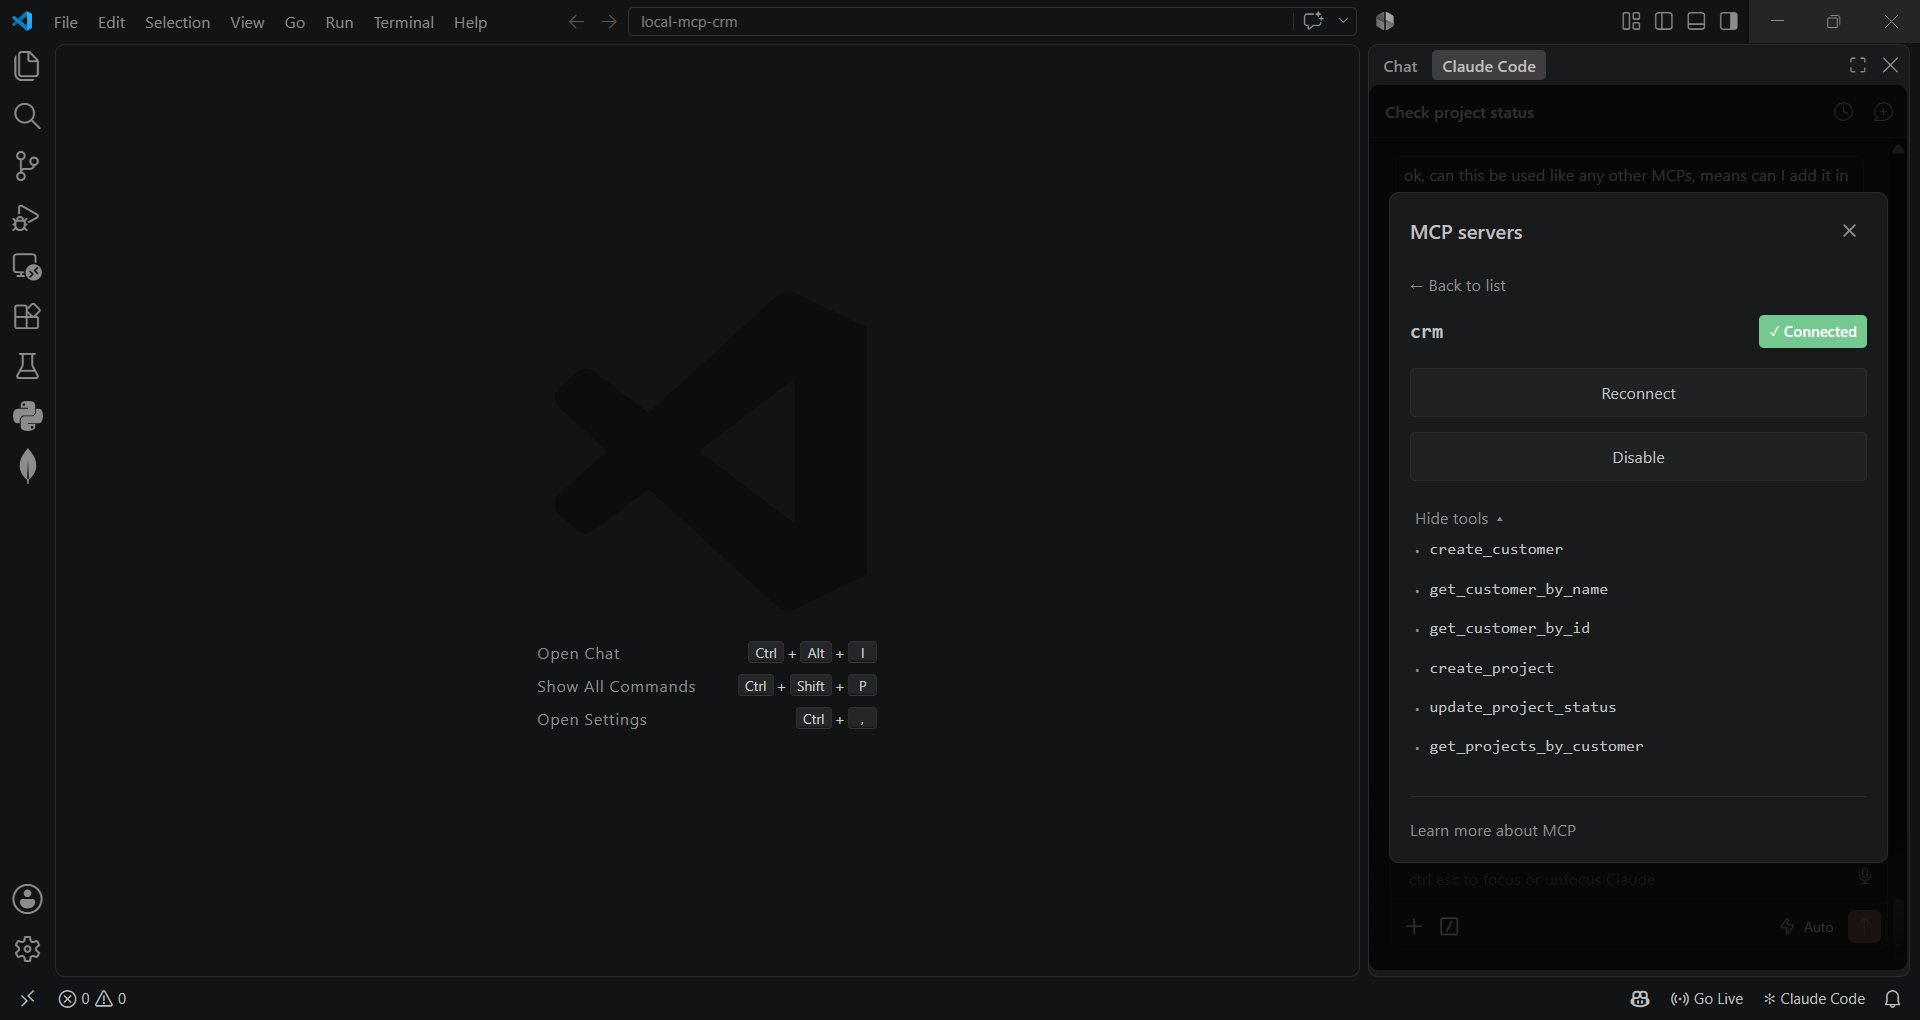Select get_customer_by_id tool

point(1509,629)
